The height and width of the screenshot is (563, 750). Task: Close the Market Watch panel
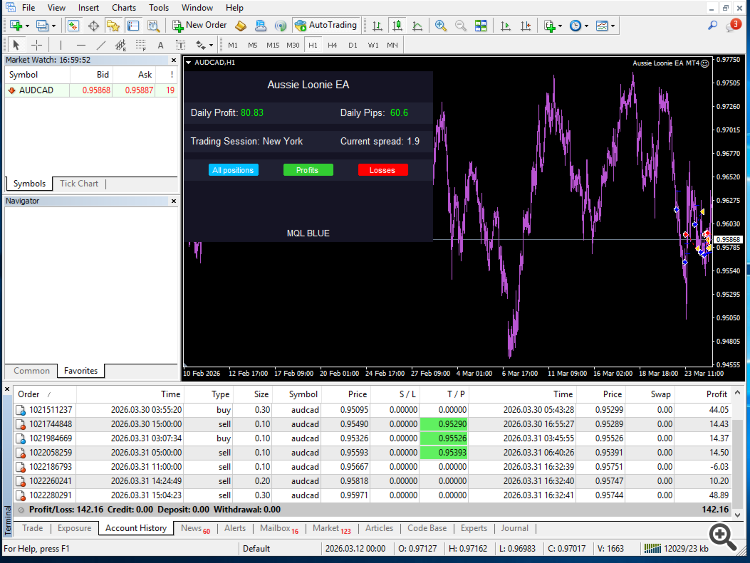(x=174, y=60)
